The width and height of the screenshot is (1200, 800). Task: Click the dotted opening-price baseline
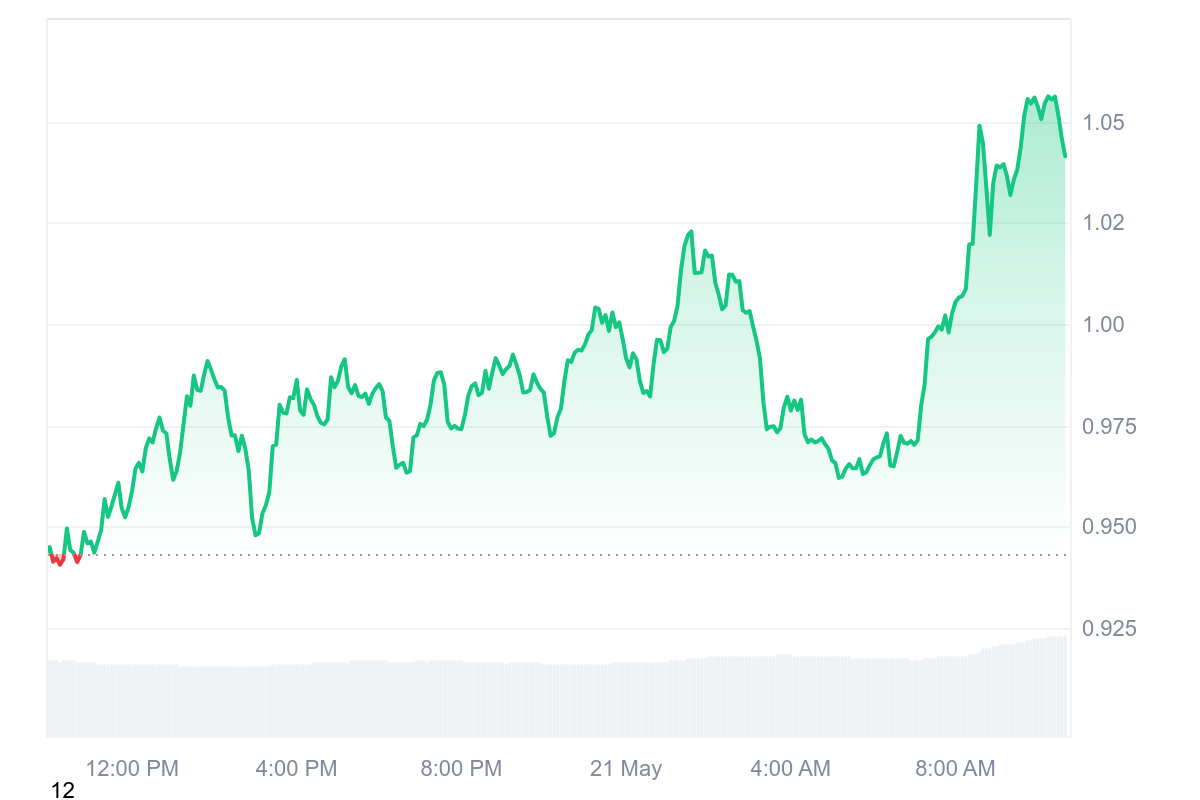pos(560,554)
